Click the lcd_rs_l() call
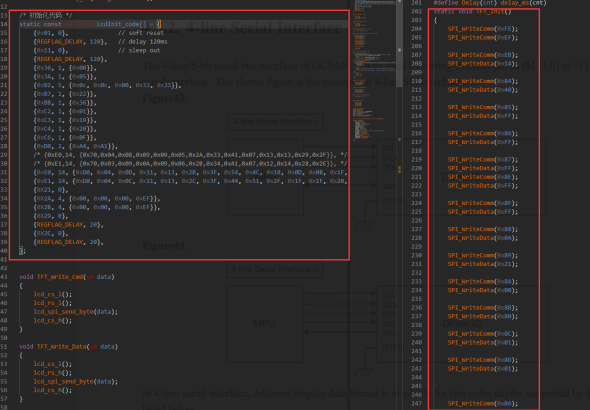 click(53, 303)
